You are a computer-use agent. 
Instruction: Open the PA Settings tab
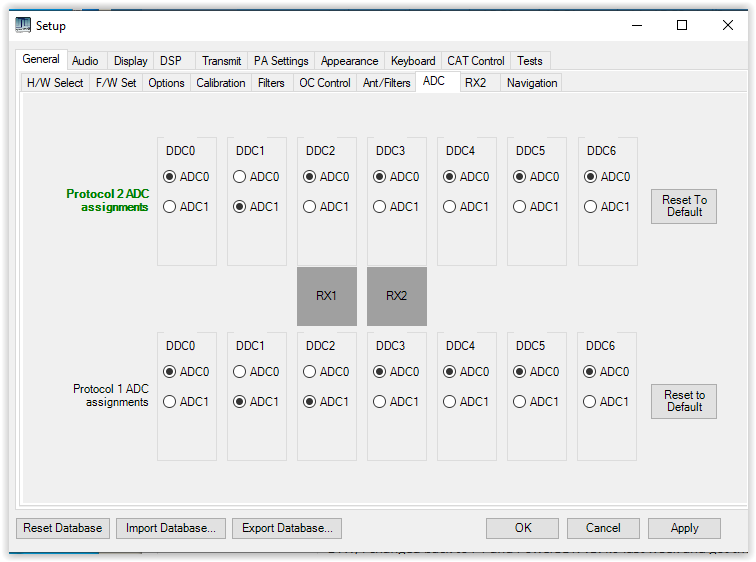[x=281, y=61]
